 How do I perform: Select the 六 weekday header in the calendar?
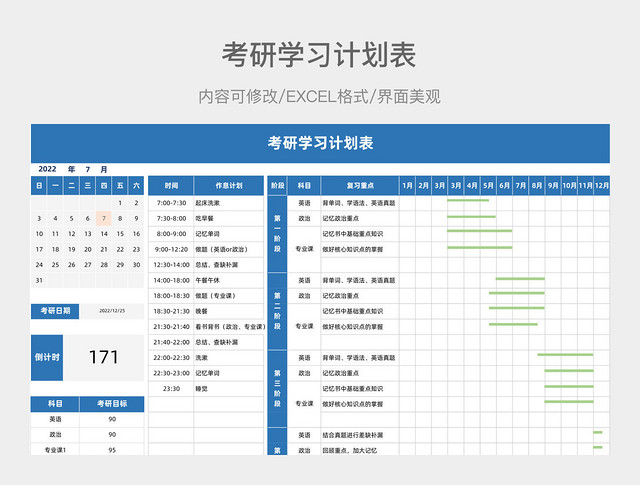click(x=136, y=186)
